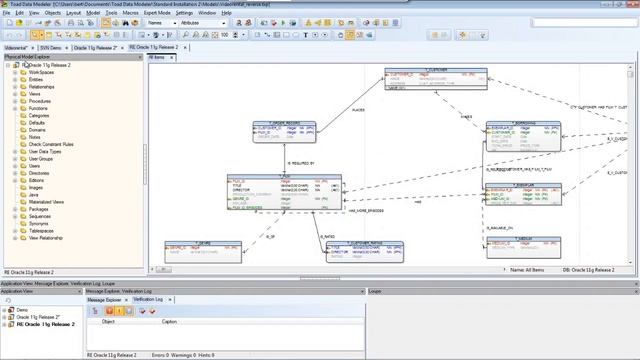Expand the Entities folder node
The height and width of the screenshot is (360, 640).
[15, 80]
